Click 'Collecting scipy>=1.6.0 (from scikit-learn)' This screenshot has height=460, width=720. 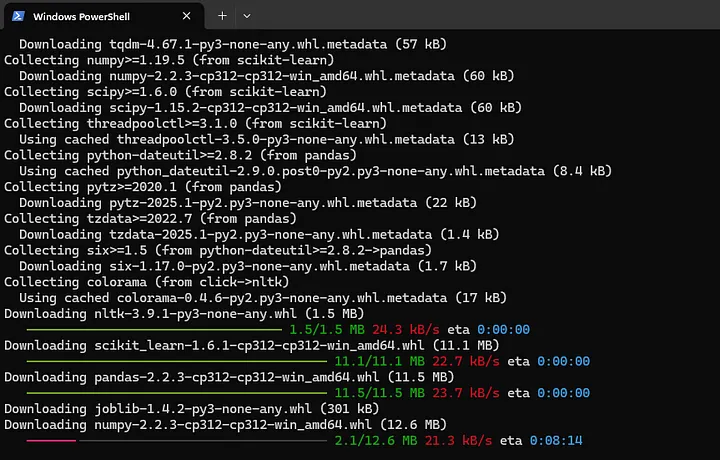(165, 92)
